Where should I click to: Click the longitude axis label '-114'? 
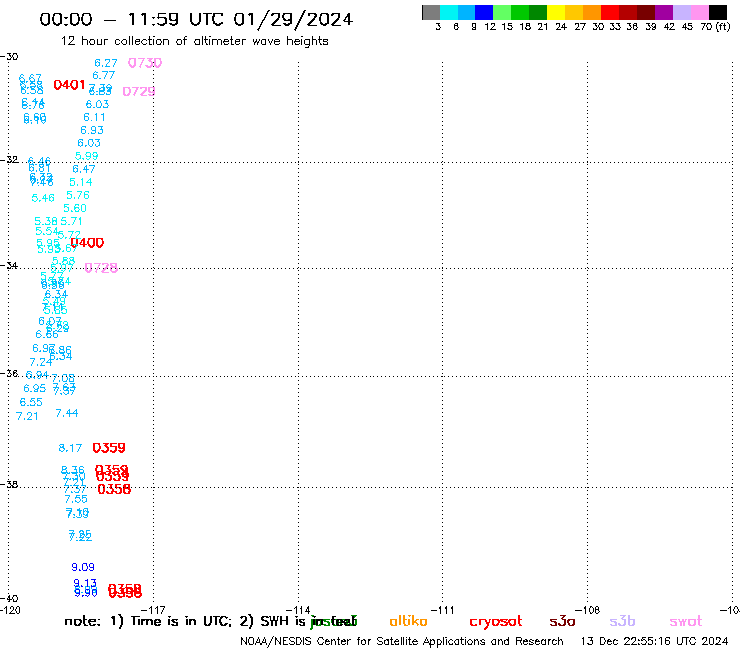click(298, 610)
